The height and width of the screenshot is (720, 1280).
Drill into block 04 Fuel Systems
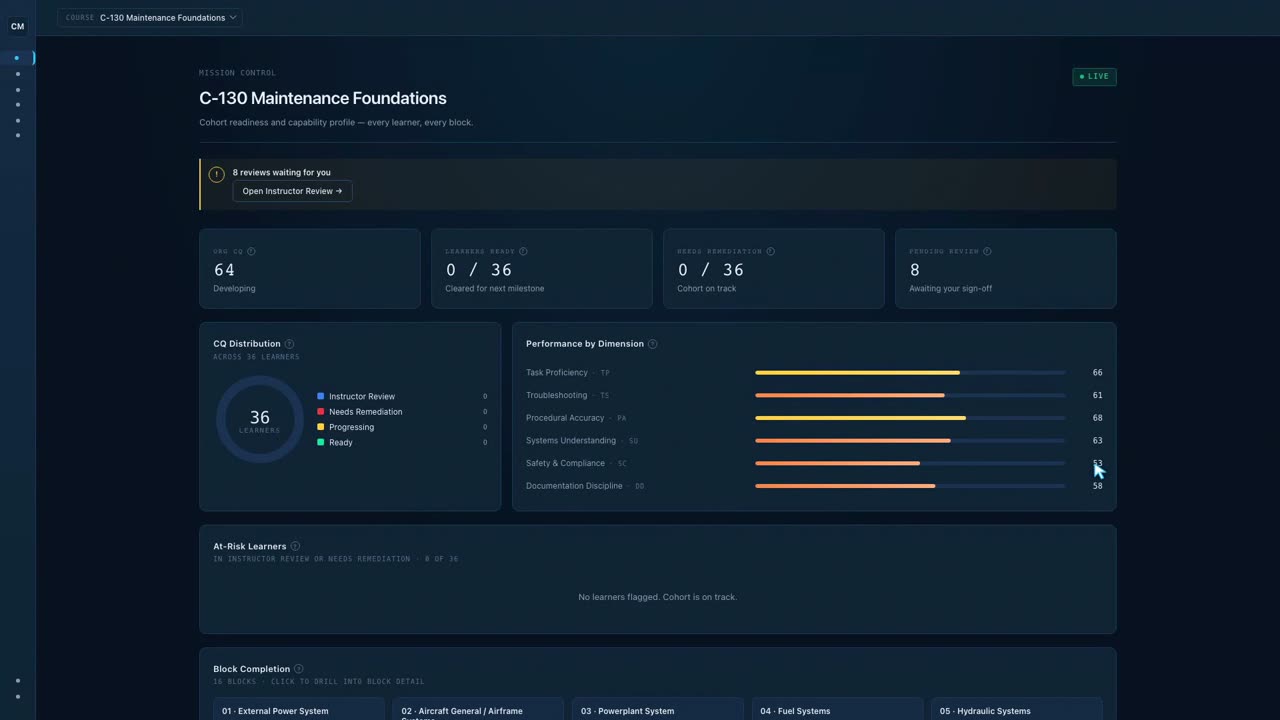837,710
